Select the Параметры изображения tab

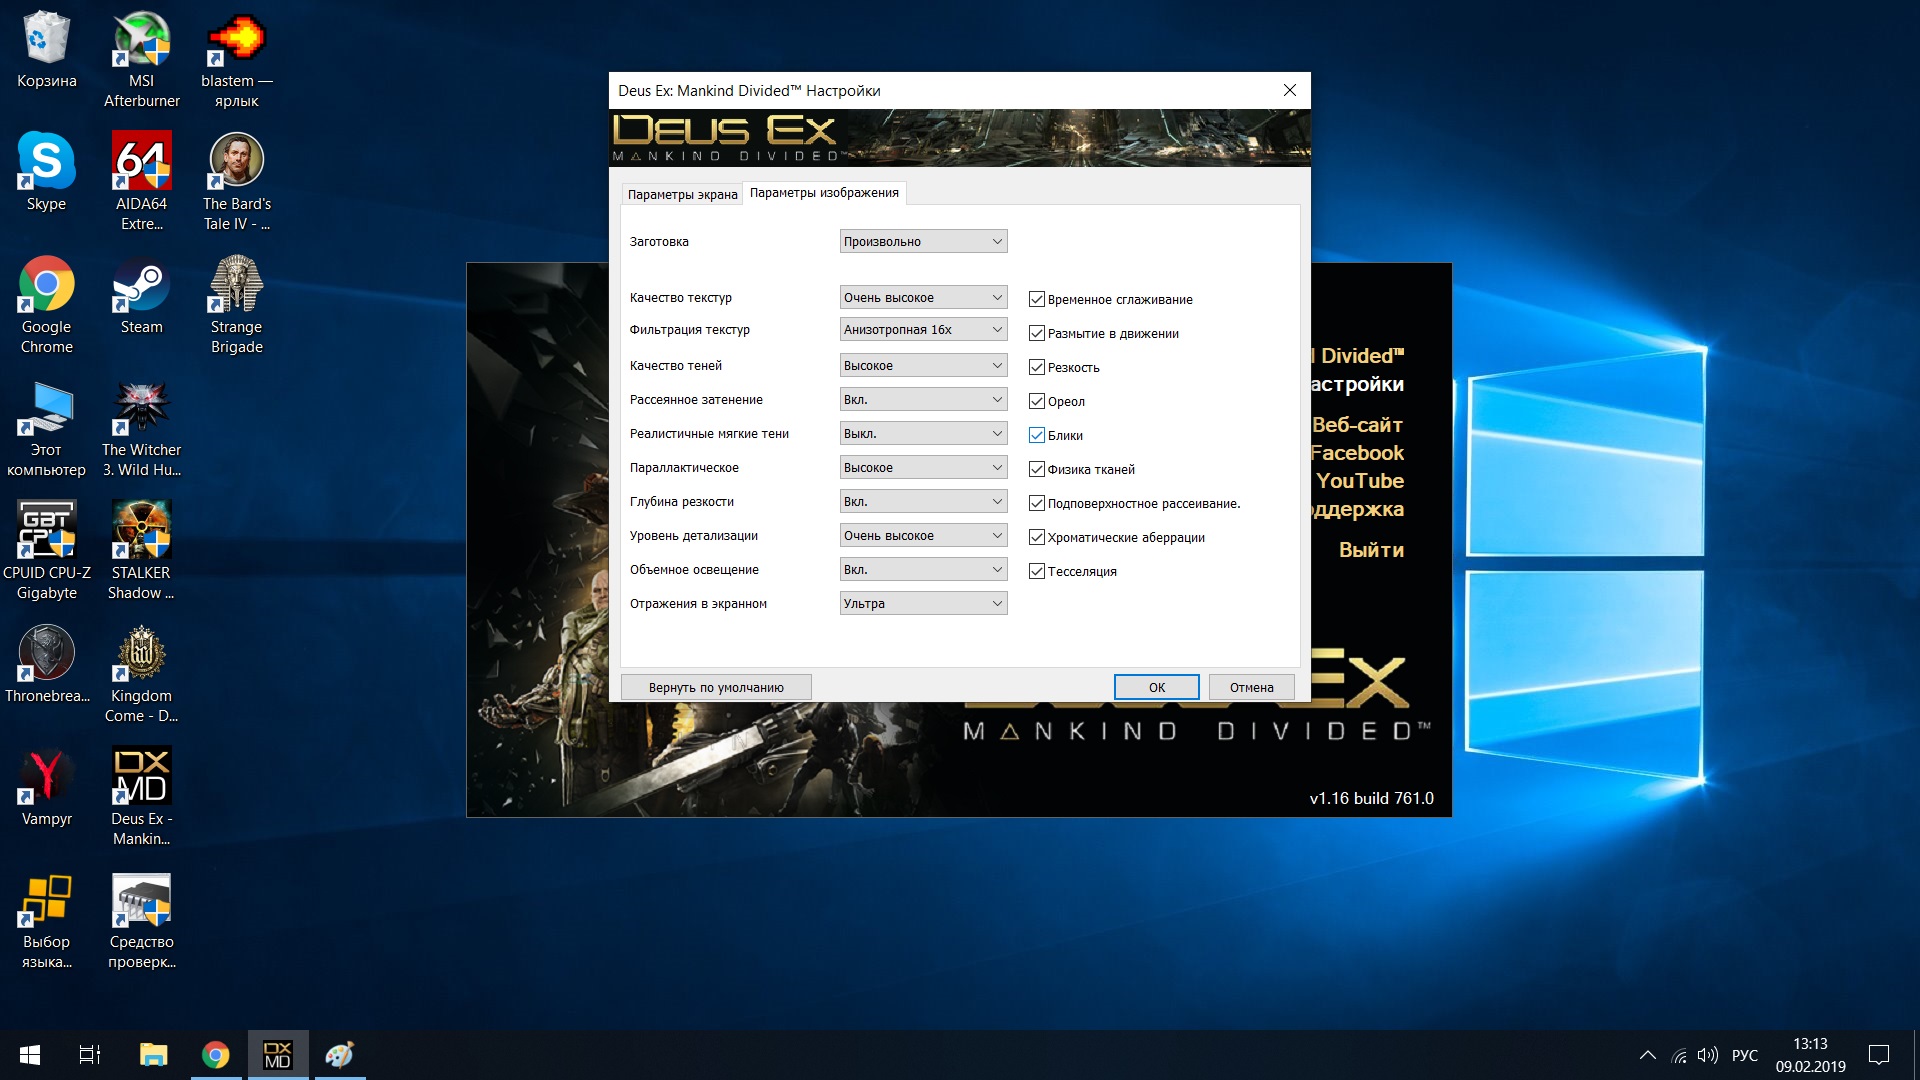click(x=824, y=193)
